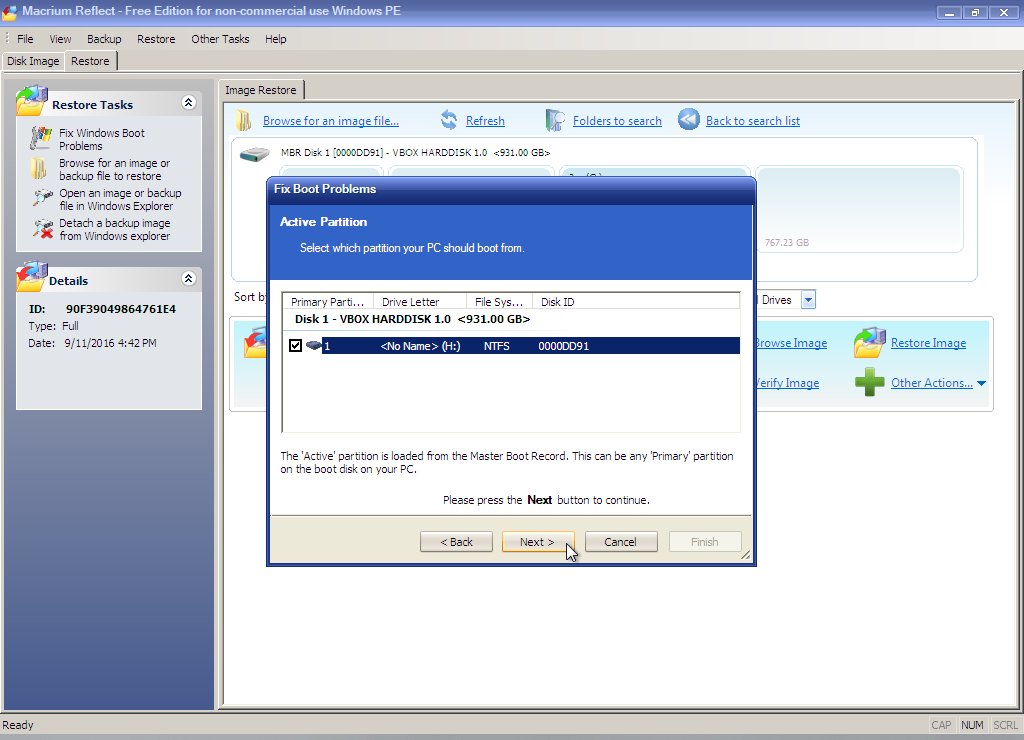
Task: Click the Browse for an image sidebar icon
Action: 40,168
